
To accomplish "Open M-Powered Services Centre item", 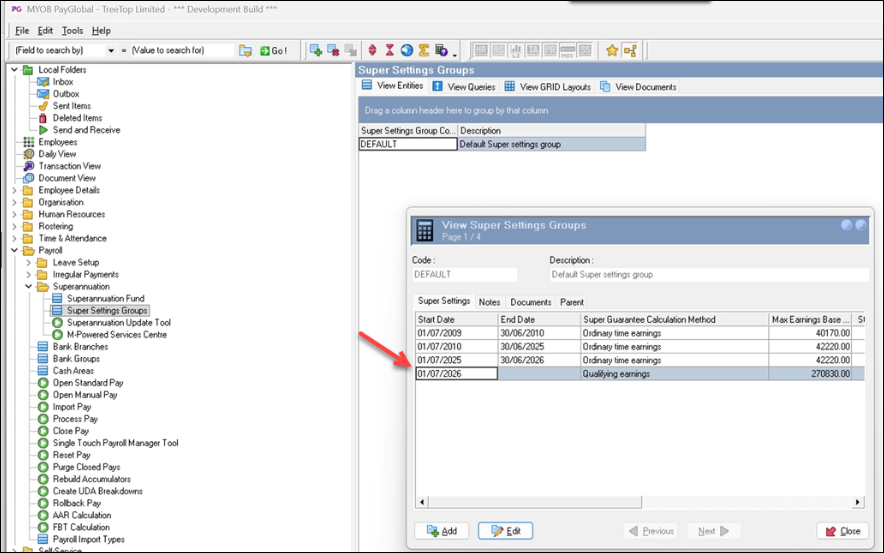I will click(x=117, y=334).
